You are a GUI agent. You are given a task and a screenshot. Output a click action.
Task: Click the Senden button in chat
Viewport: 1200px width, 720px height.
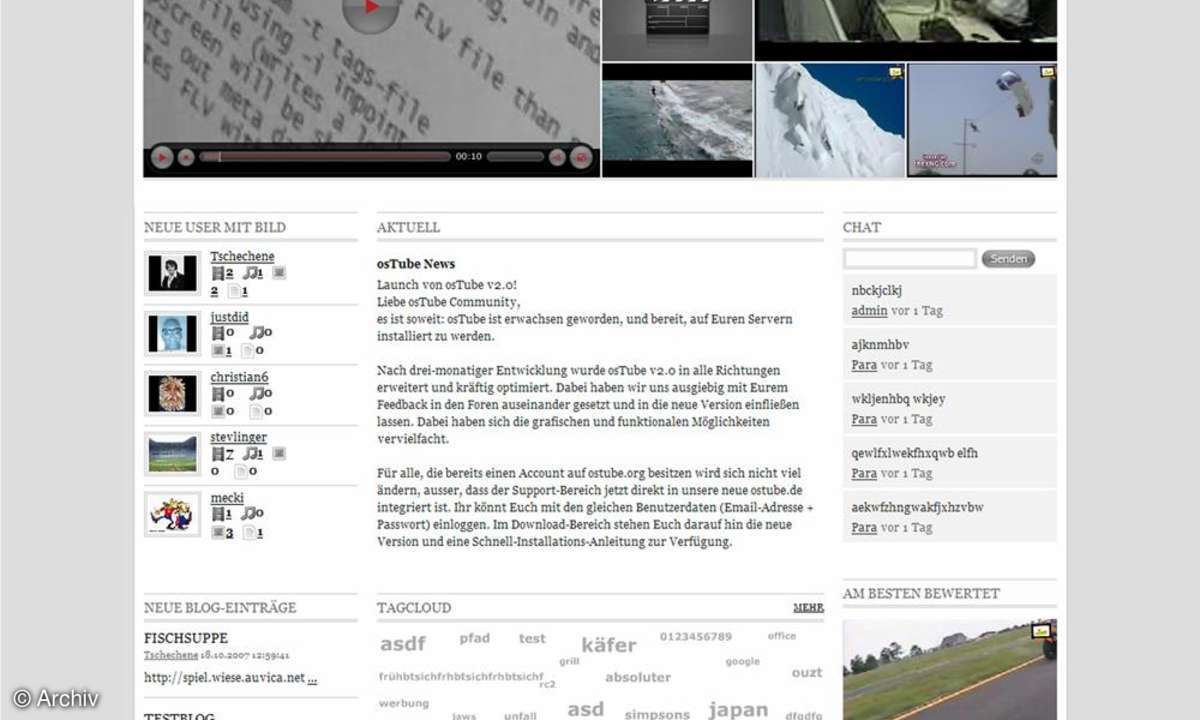point(1008,259)
